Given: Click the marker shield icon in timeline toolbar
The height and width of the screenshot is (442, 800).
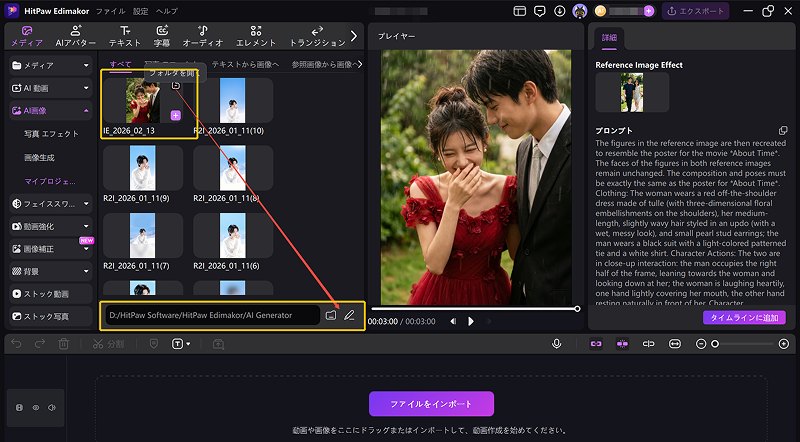Looking at the screenshot, I should [154, 344].
